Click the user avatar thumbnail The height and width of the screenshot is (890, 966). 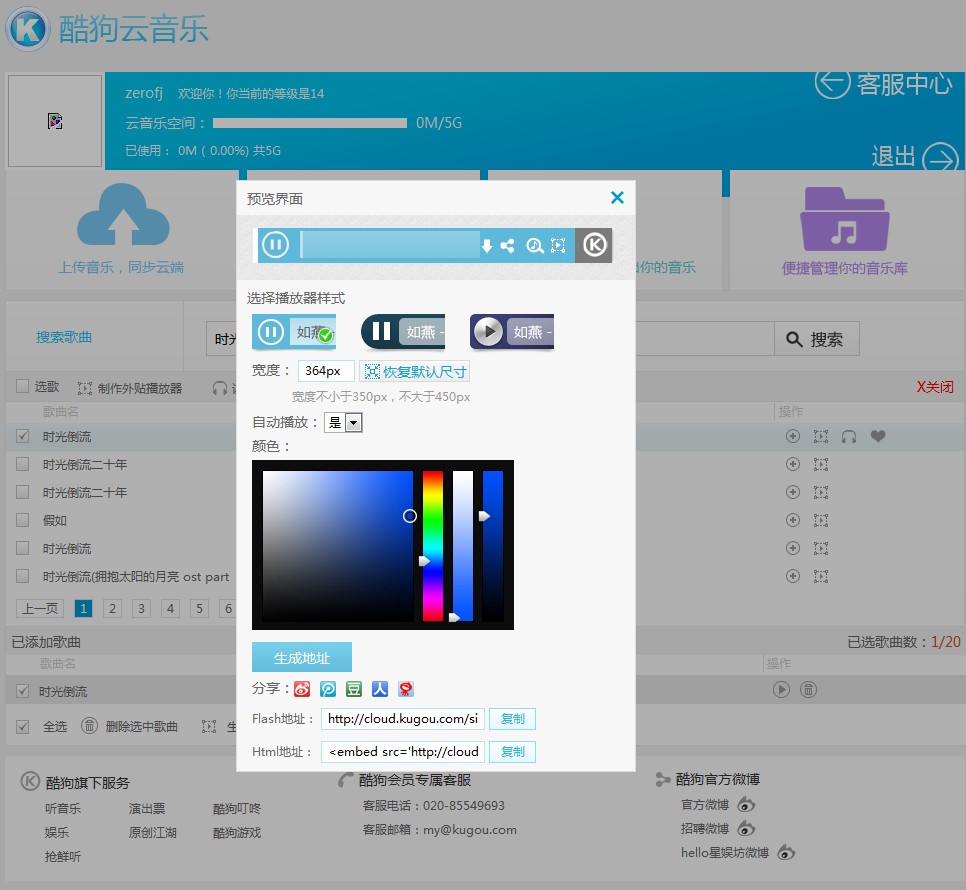pos(55,121)
